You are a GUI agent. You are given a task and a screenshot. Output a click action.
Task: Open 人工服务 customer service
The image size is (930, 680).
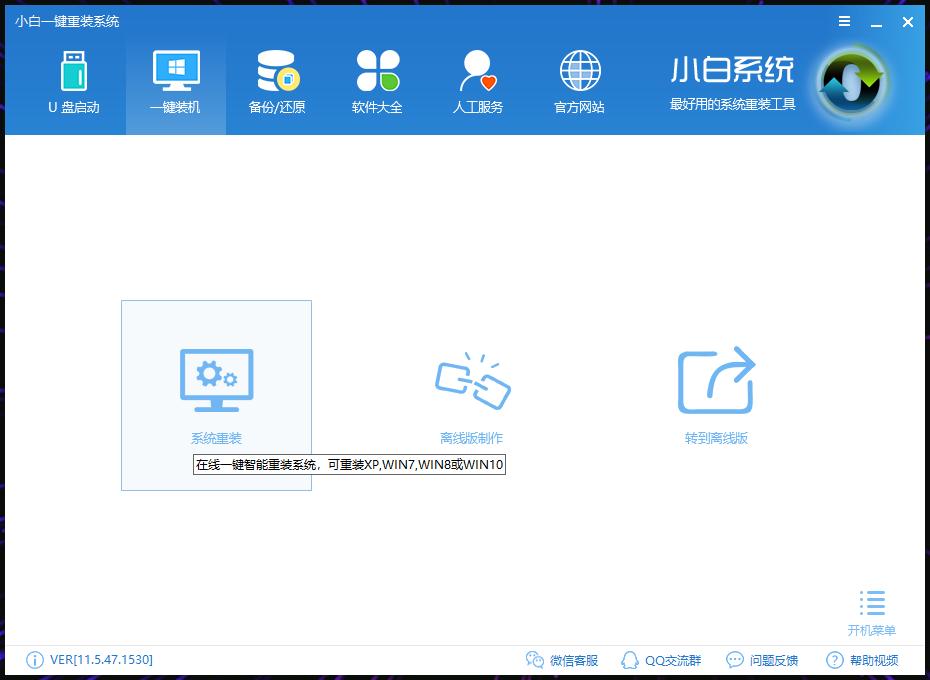[x=477, y=82]
